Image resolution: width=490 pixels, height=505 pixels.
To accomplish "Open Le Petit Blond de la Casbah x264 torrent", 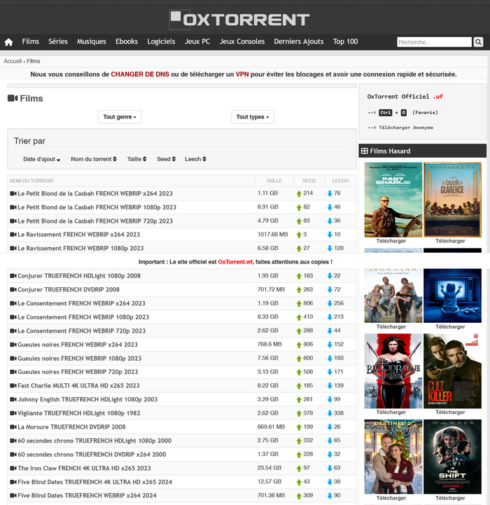I will pyautogui.click(x=95, y=193).
